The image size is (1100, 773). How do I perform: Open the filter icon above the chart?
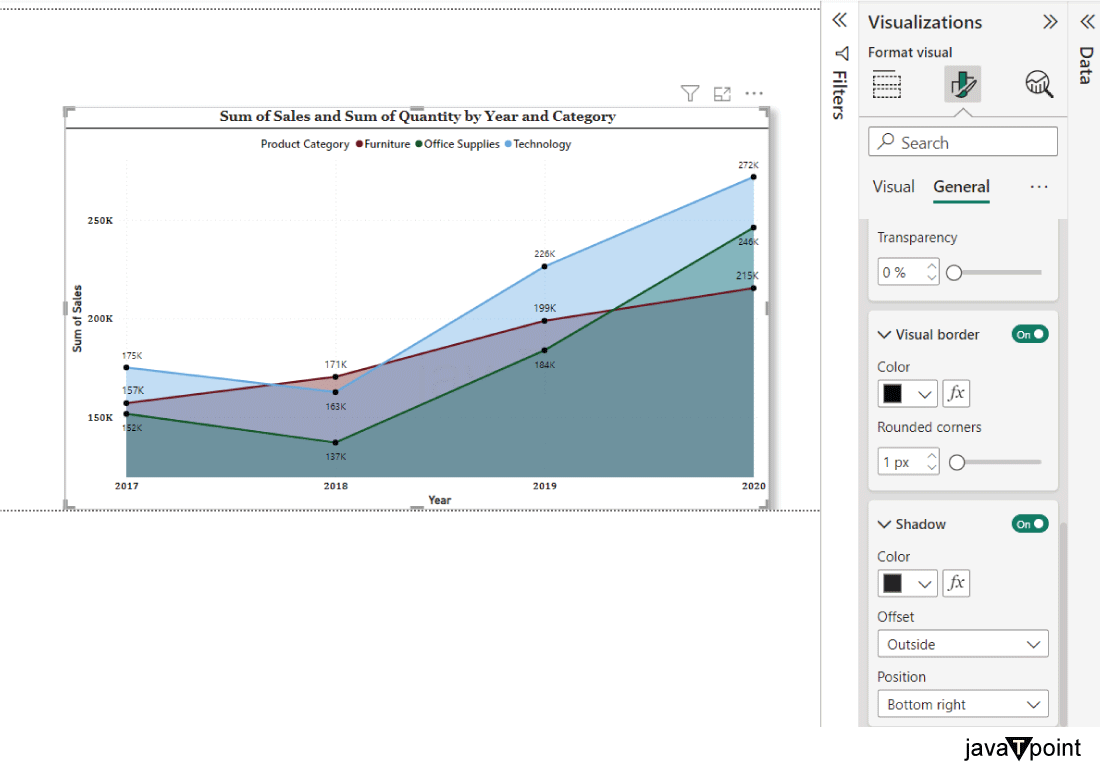[x=690, y=93]
